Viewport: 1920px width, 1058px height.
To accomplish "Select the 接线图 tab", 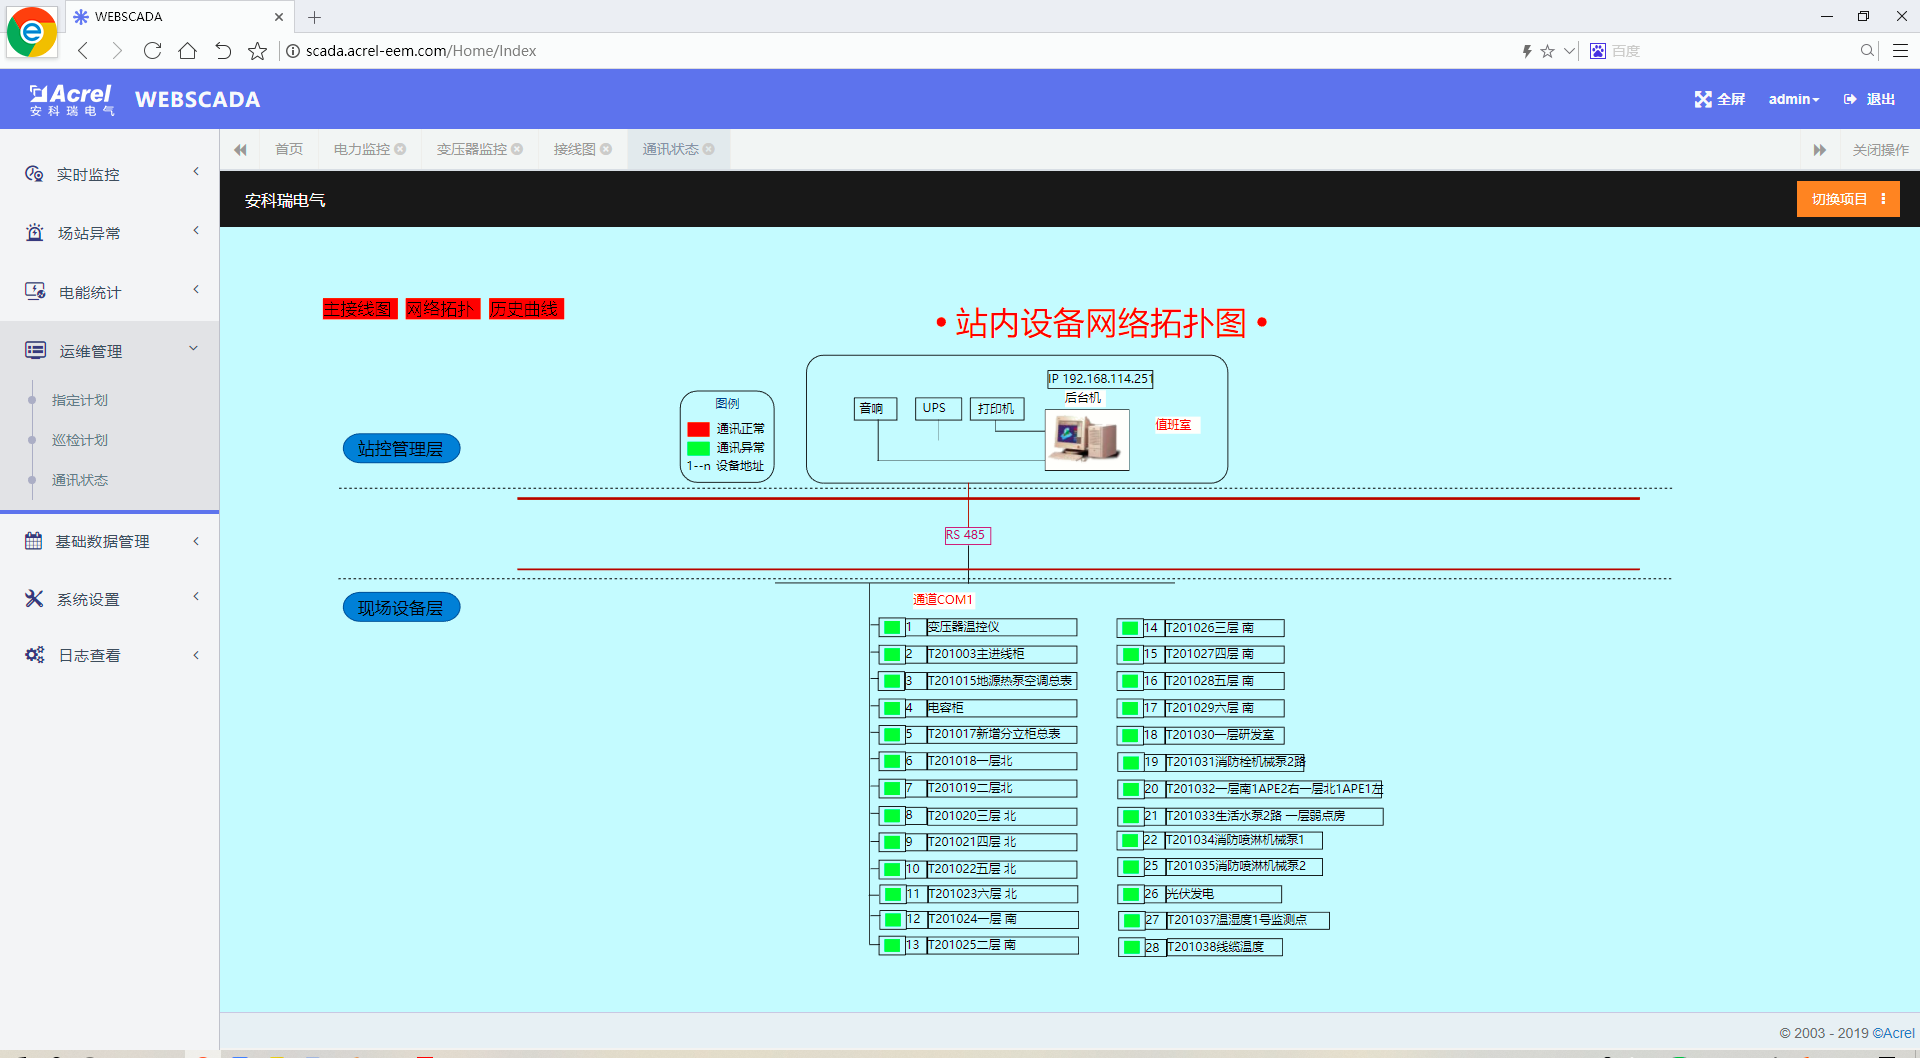I will click(x=573, y=148).
